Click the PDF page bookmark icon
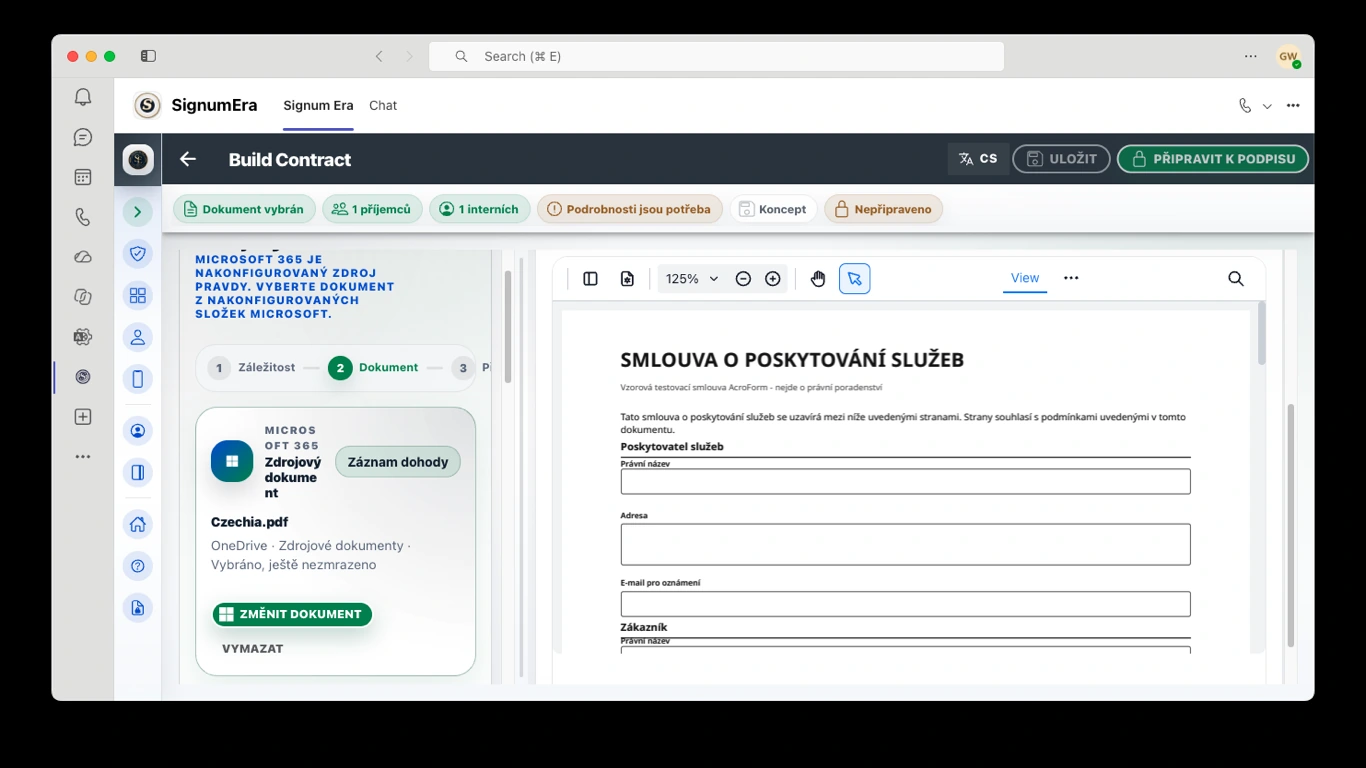 [627, 279]
